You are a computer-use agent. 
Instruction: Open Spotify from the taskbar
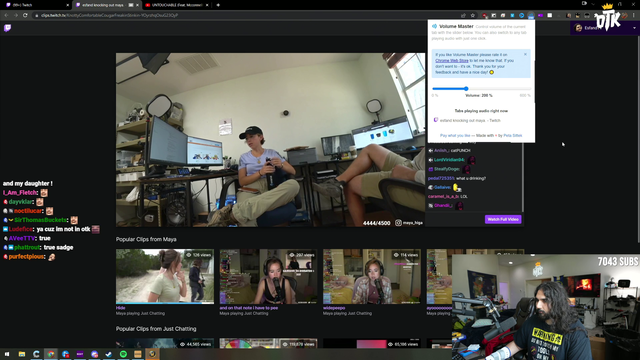coord(123,354)
